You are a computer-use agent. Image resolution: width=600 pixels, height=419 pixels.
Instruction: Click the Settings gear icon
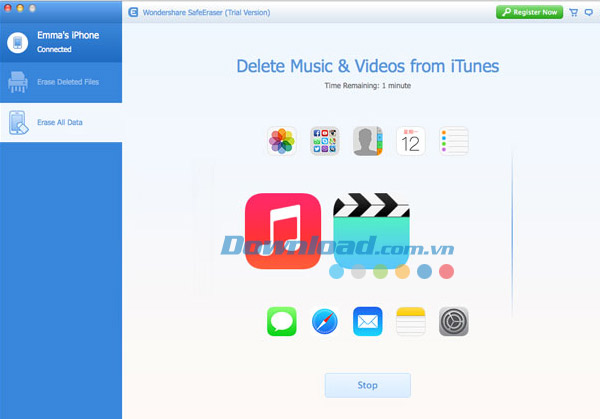pos(453,321)
